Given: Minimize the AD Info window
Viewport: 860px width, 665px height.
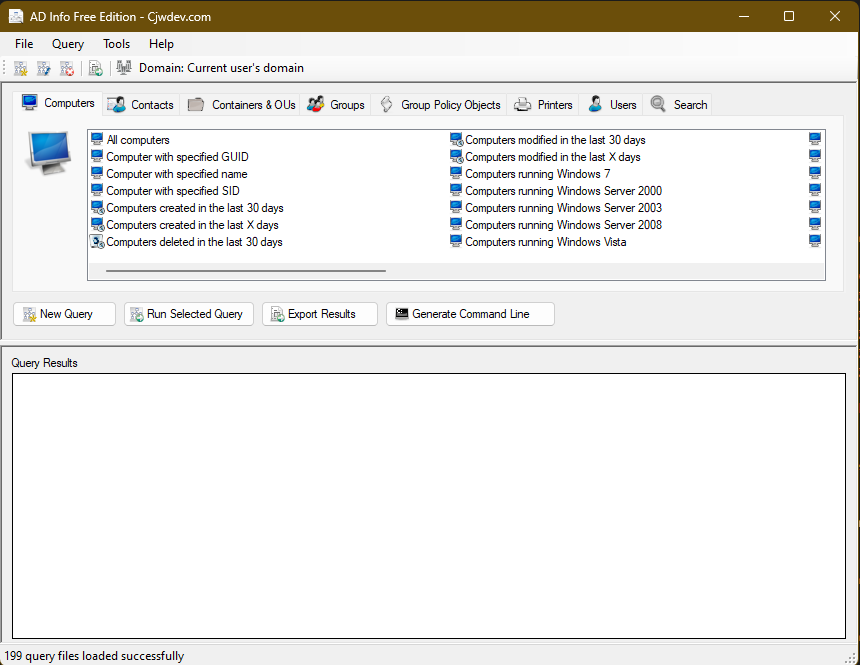Looking at the screenshot, I should click(x=744, y=16).
